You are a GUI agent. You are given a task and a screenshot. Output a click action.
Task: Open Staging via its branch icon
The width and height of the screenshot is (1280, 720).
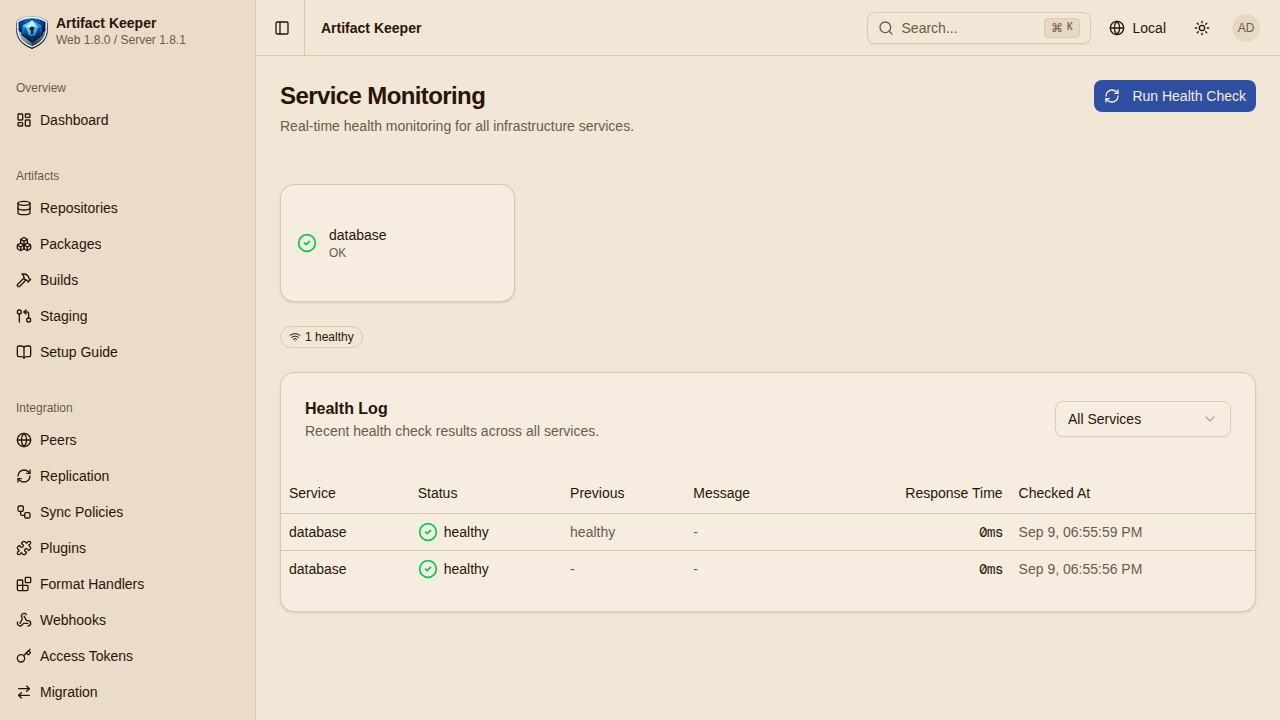24,316
